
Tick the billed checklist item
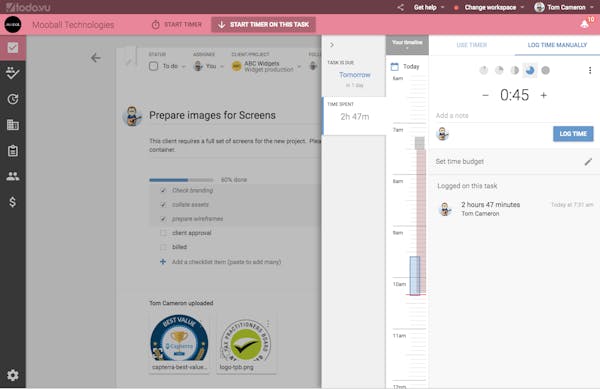(x=163, y=247)
